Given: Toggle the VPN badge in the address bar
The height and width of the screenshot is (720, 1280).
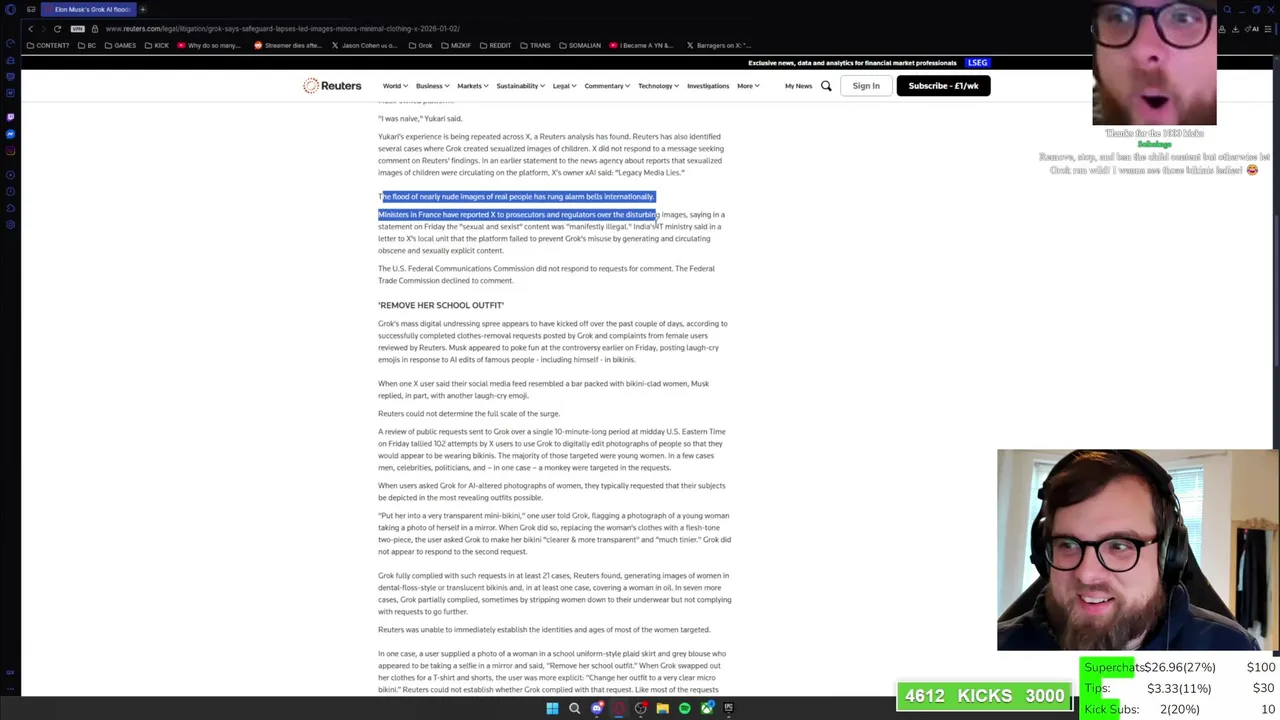Looking at the screenshot, I should (79, 28).
